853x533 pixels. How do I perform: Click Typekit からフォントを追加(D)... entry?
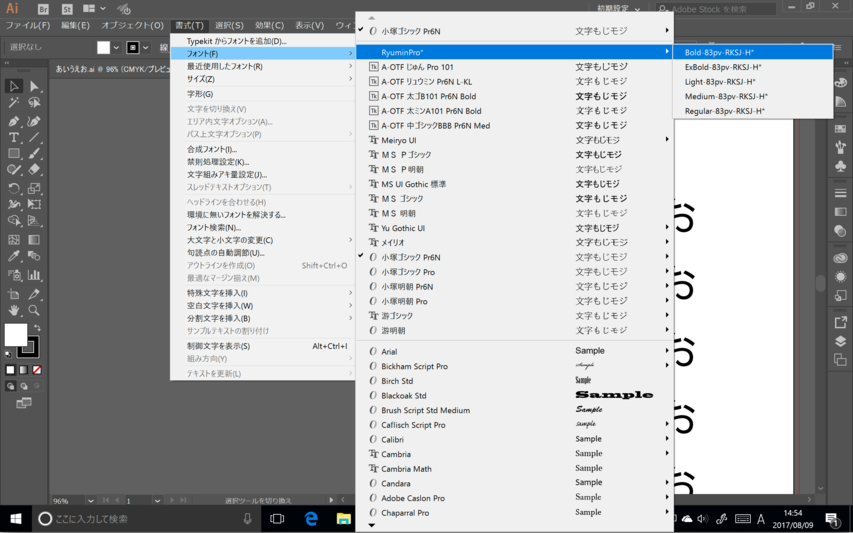(236, 41)
